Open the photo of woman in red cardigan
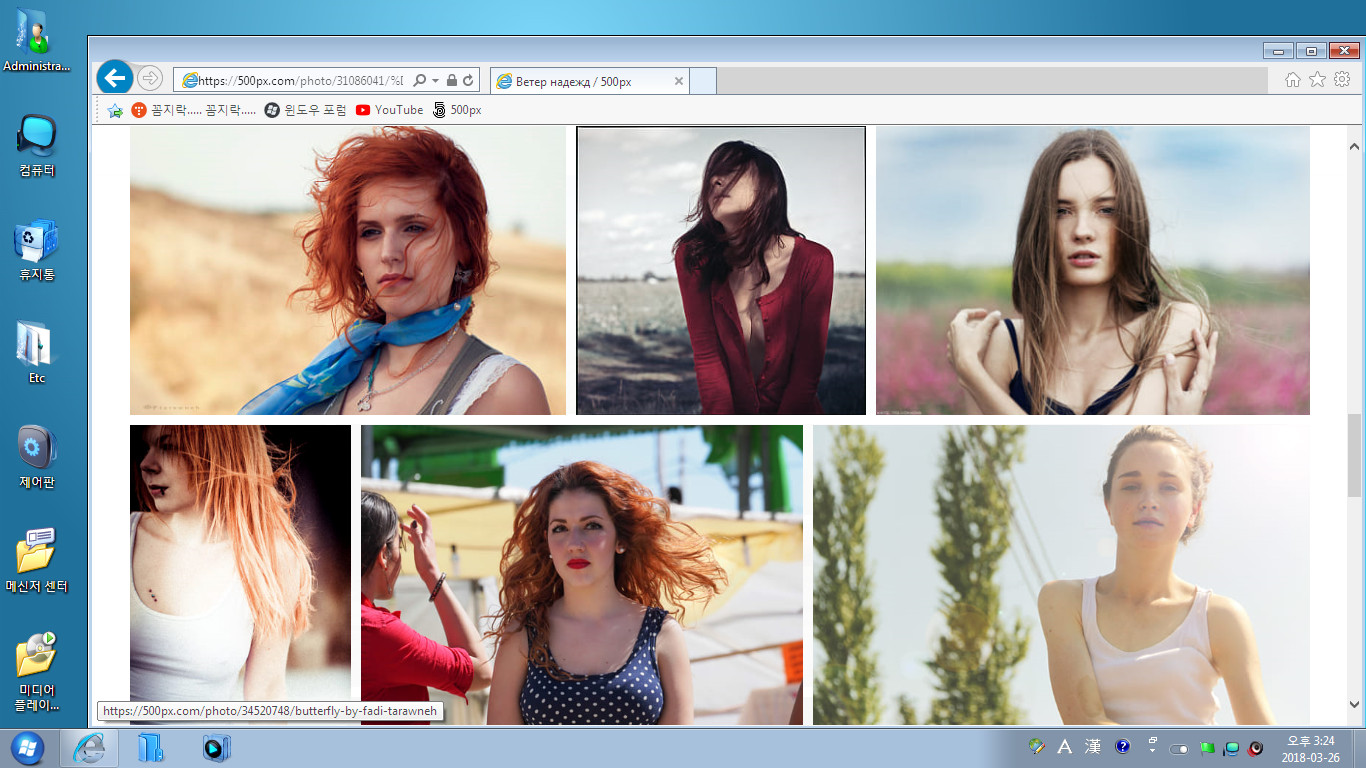This screenshot has width=1366, height=768. click(721, 270)
